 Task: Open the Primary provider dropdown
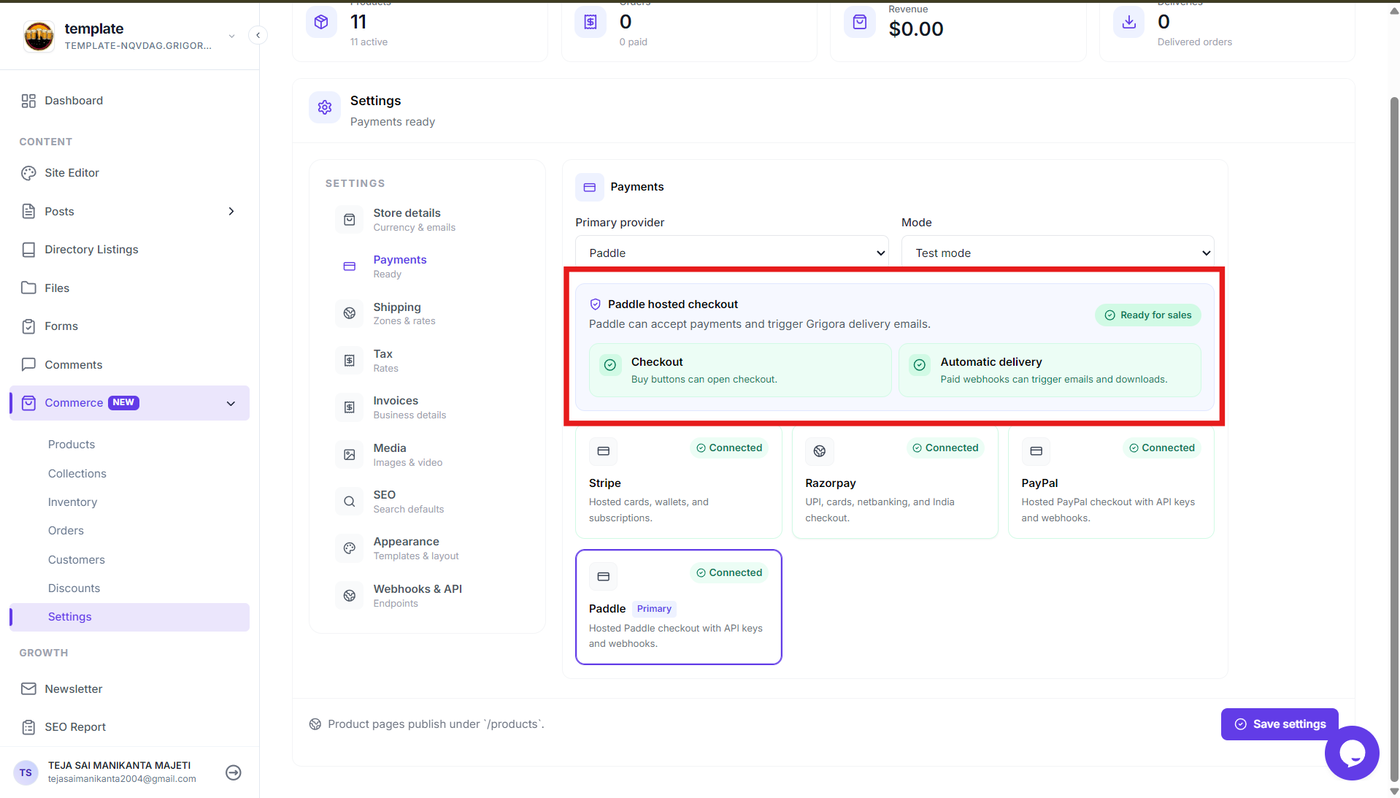tap(732, 253)
